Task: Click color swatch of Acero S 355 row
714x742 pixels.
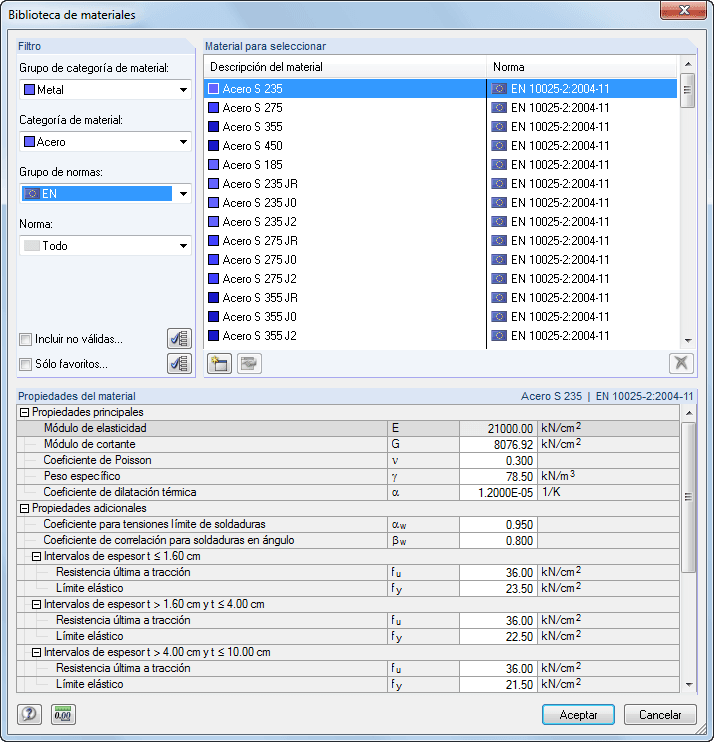Action: point(213,127)
